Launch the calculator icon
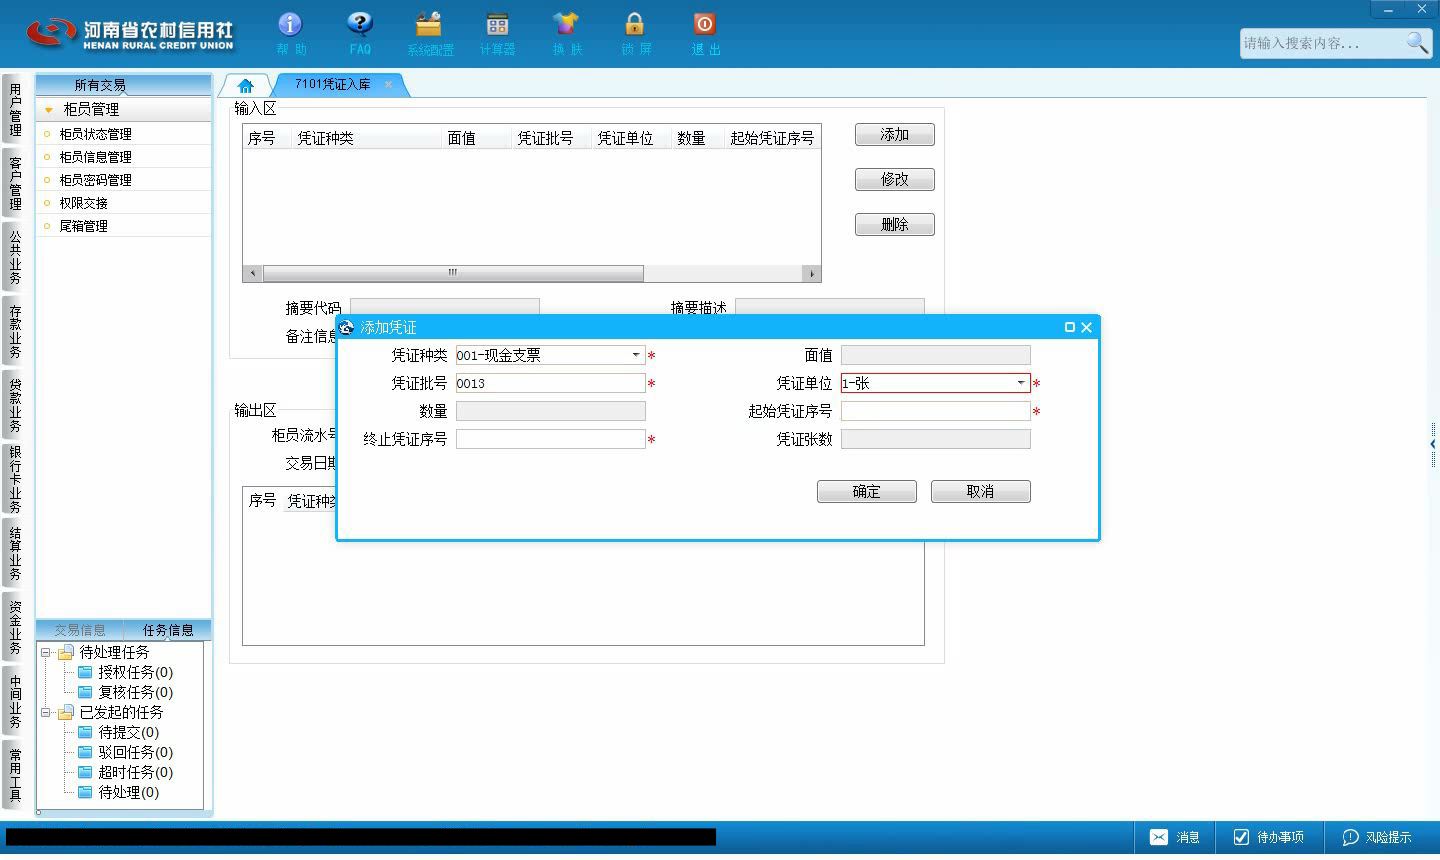 (x=497, y=24)
